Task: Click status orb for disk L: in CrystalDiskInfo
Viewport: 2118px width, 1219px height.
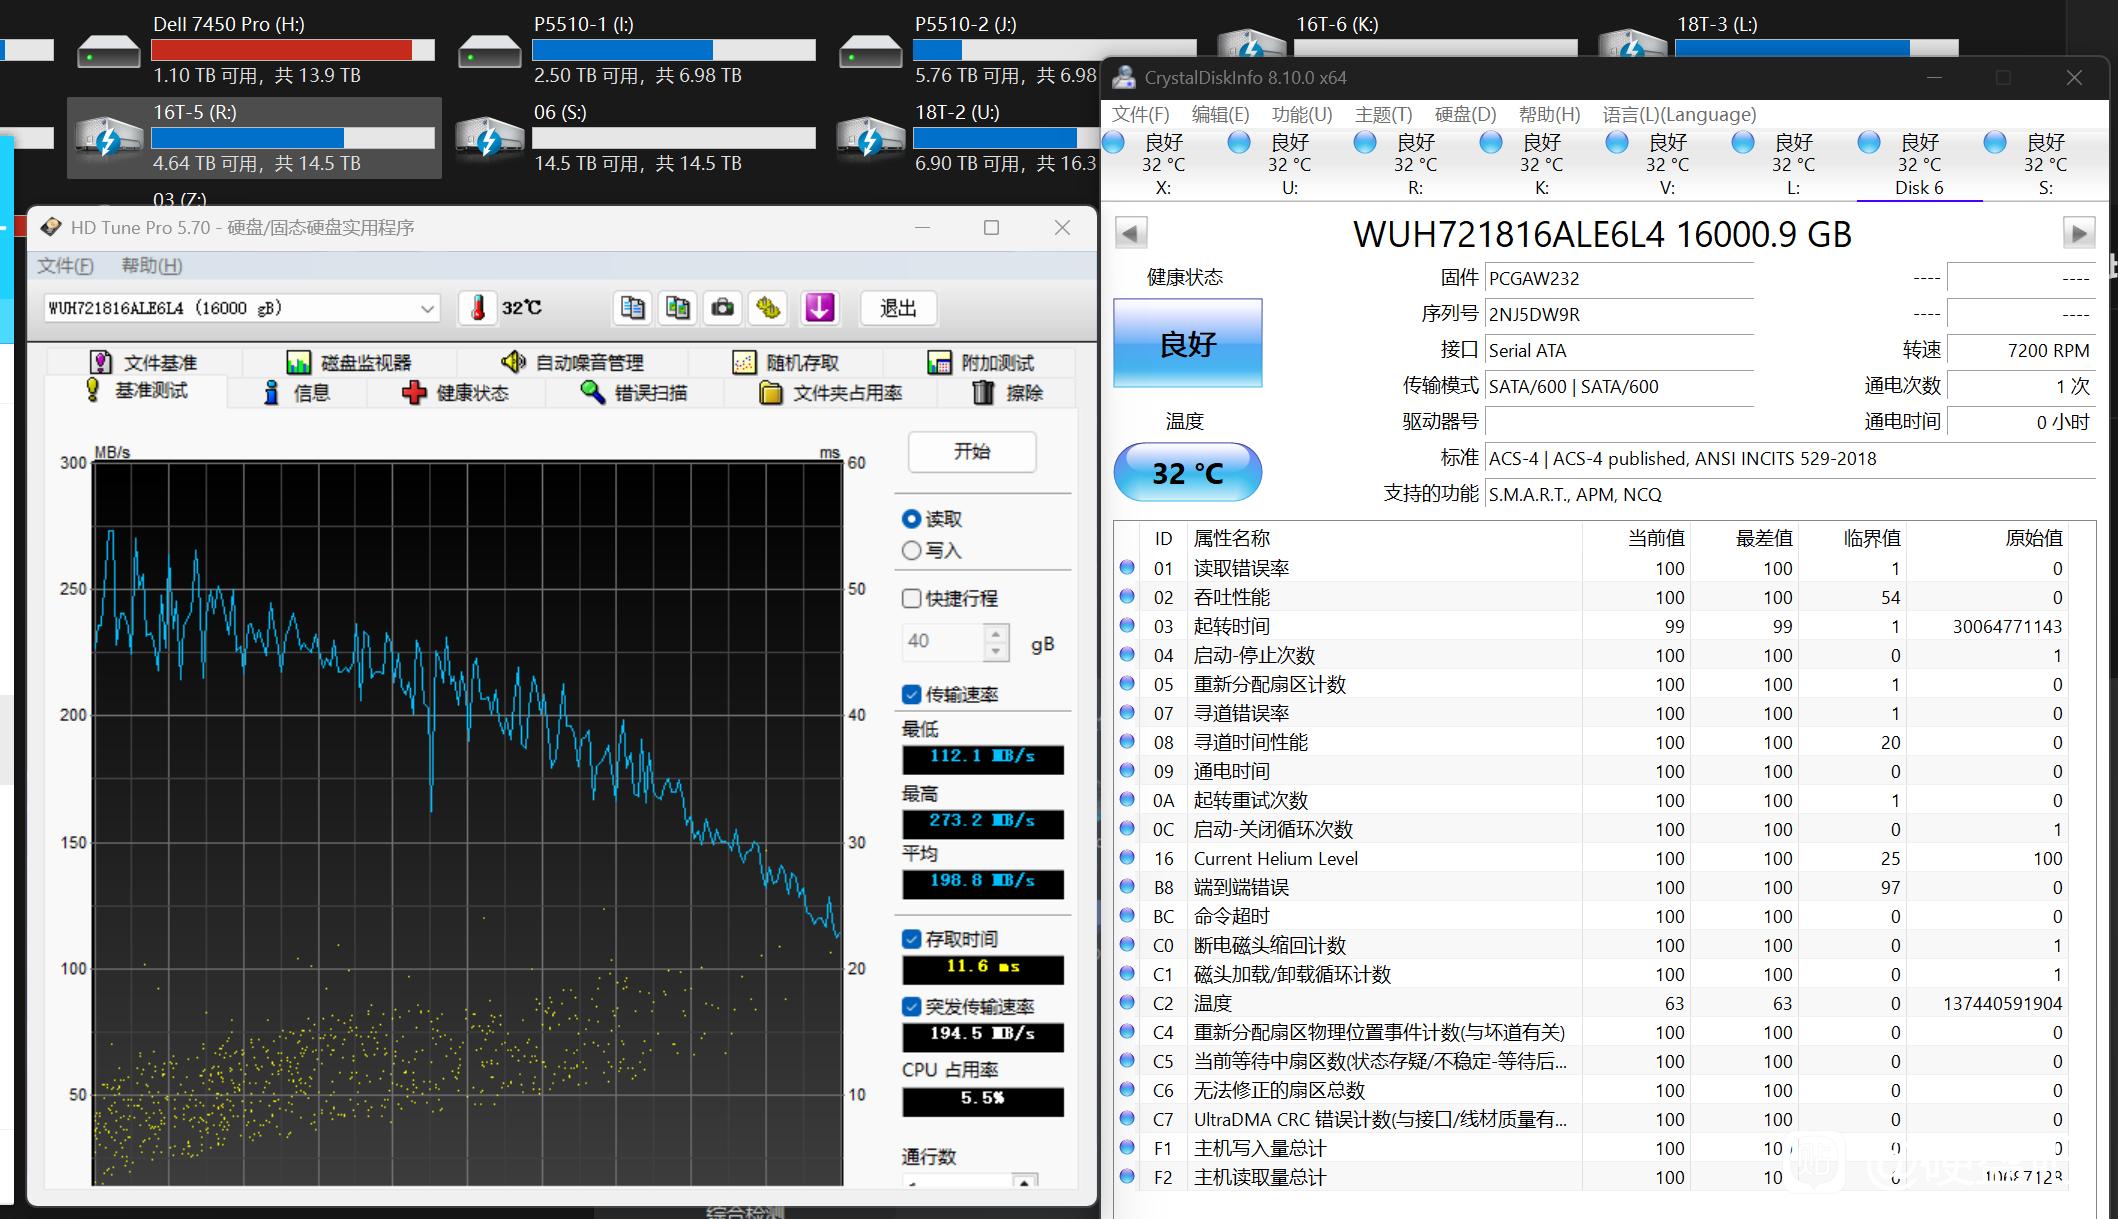Action: [1743, 143]
